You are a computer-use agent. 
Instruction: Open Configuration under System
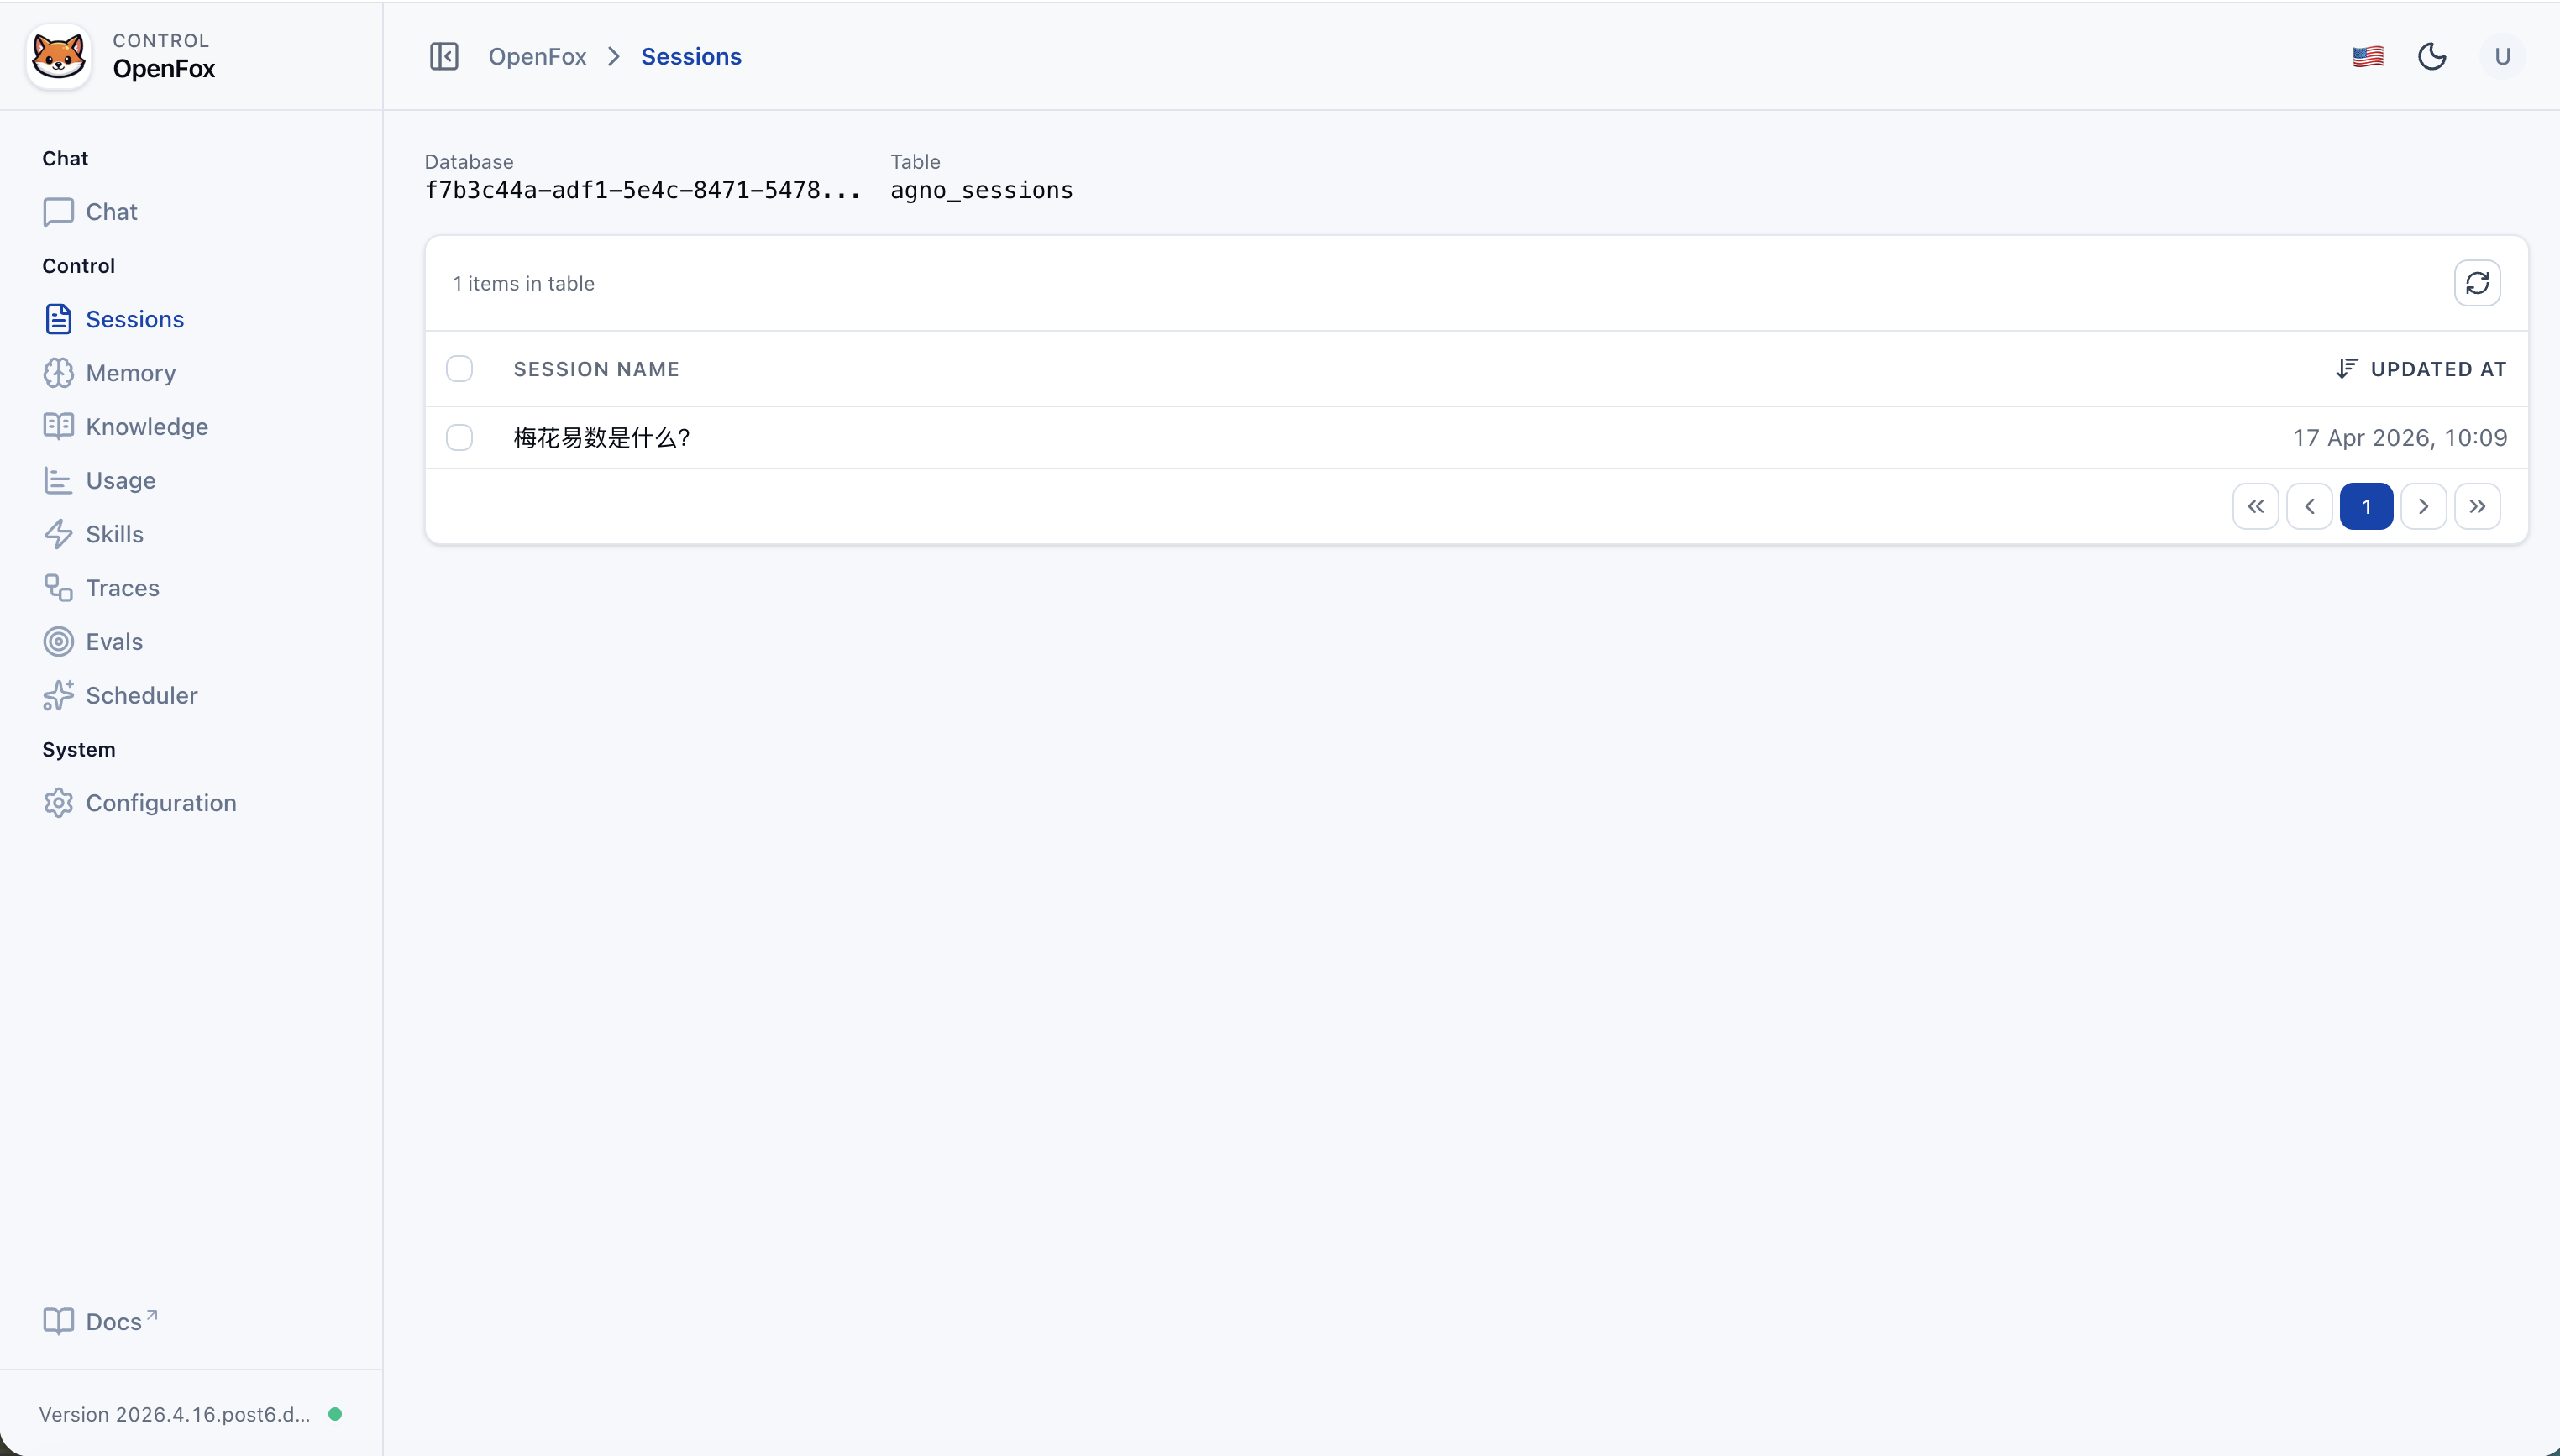click(x=161, y=802)
